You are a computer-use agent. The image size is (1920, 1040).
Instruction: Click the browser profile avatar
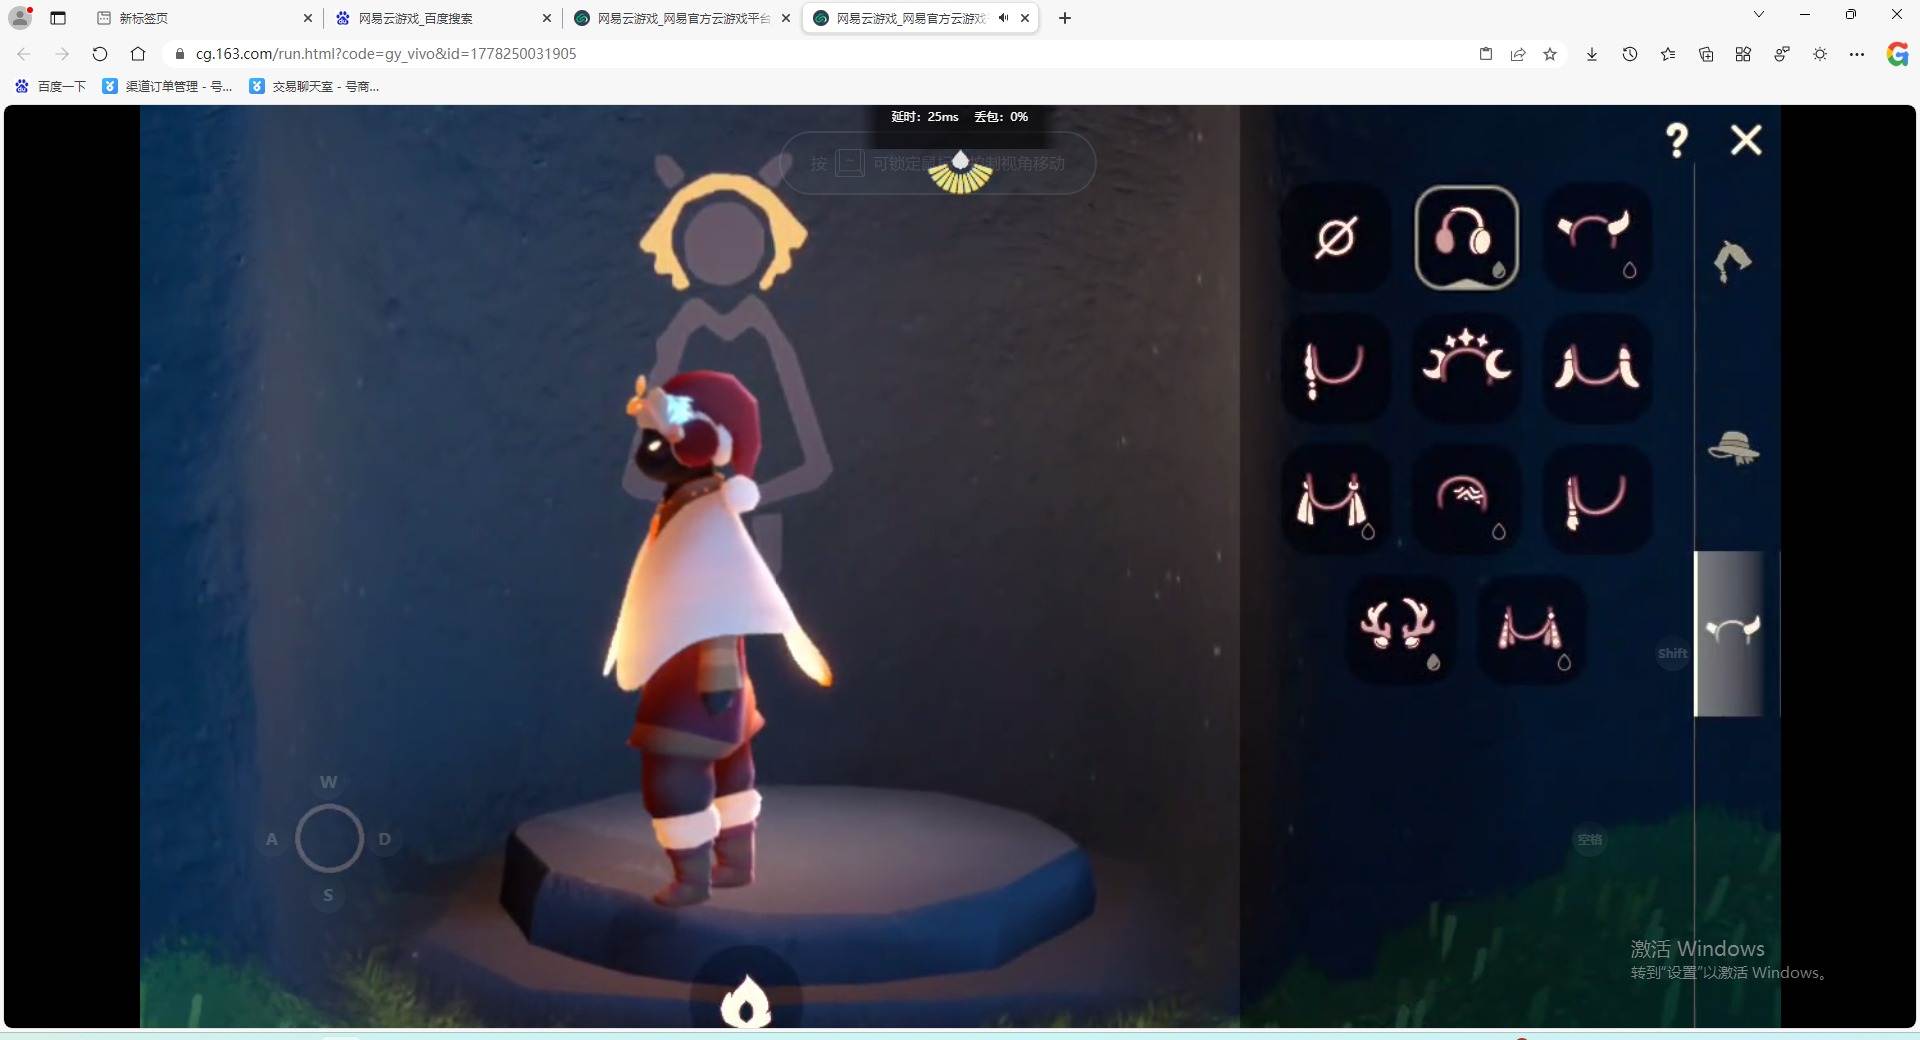(x=20, y=17)
